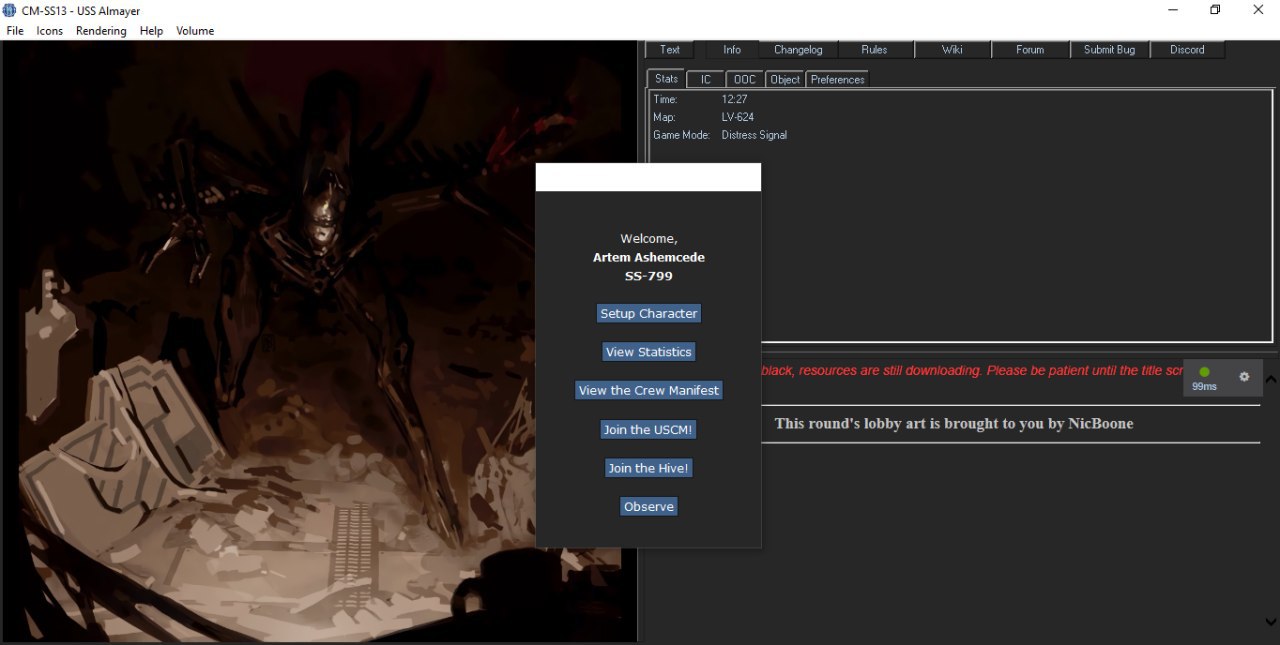Select the Object tab

[x=785, y=79]
